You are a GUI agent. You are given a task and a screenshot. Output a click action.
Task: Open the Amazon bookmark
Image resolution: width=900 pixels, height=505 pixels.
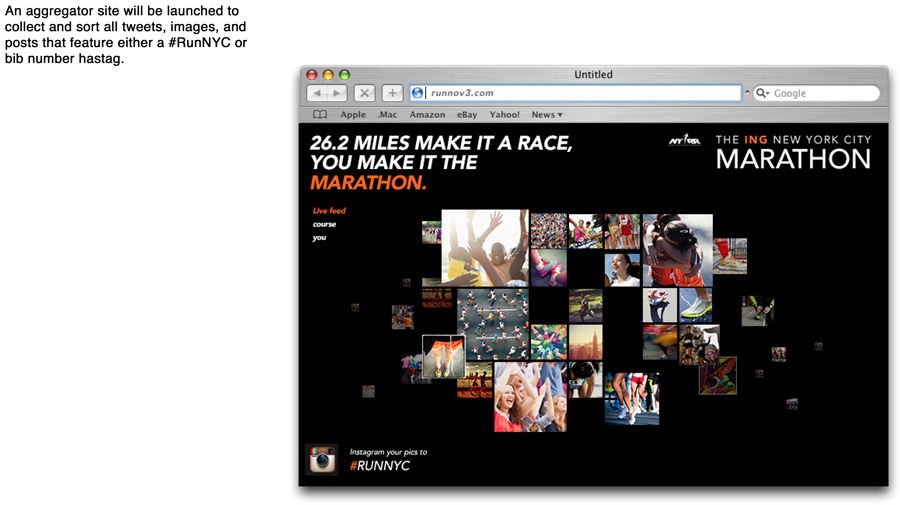pyautogui.click(x=427, y=115)
